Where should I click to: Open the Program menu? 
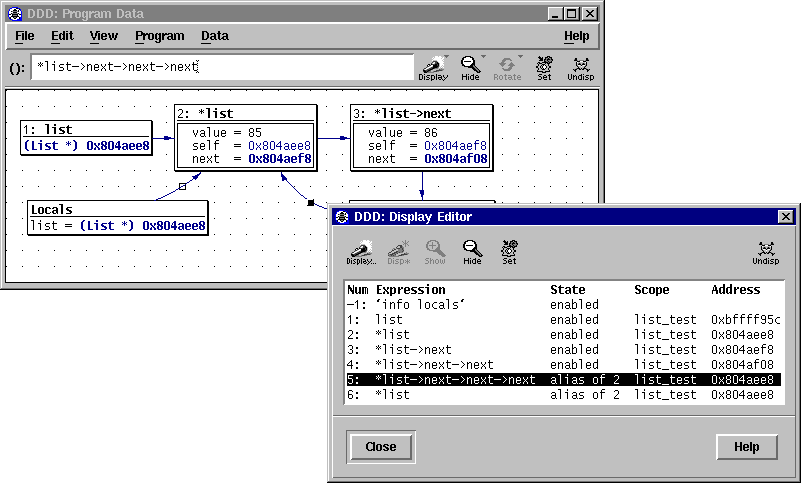[159, 36]
